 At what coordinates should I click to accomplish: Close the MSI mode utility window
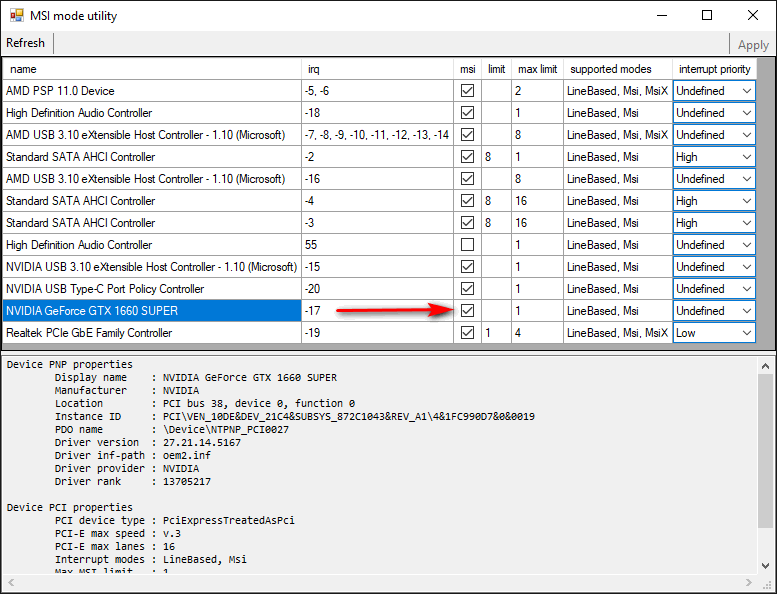coord(753,15)
